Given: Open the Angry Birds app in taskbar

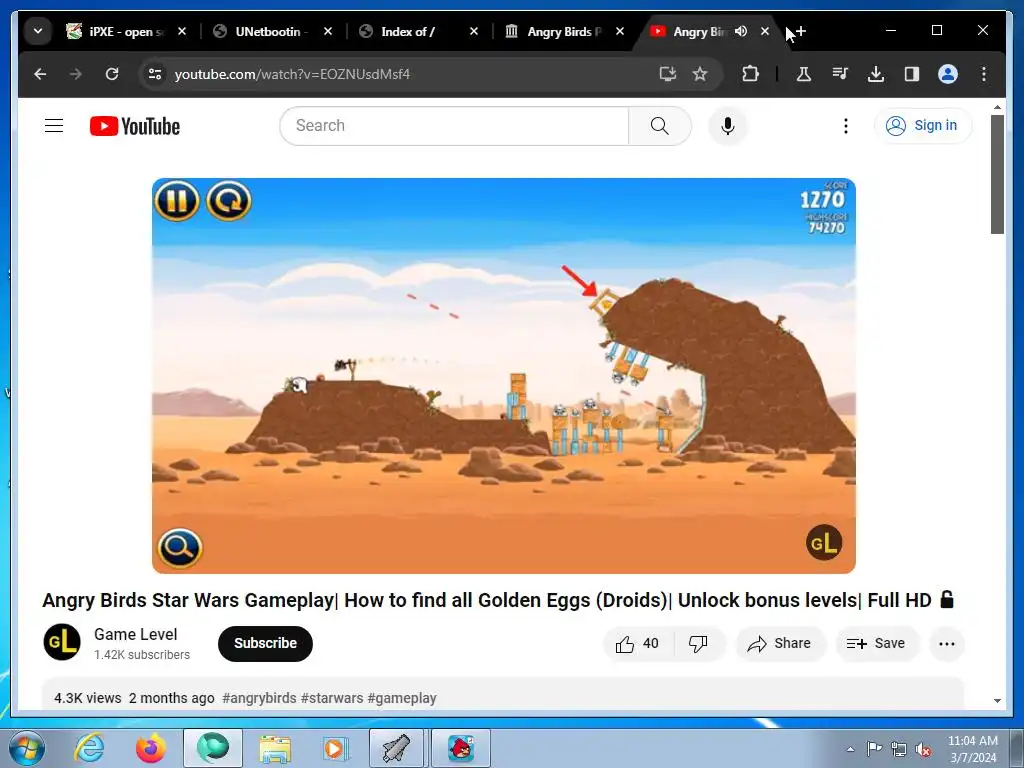Looking at the screenshot, I should (x=461, y=748).
